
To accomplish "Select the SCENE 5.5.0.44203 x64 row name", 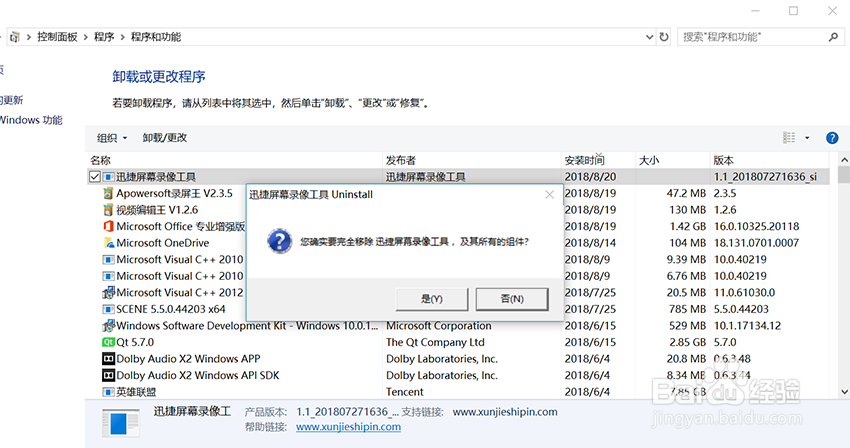I will tap(171, 309).
